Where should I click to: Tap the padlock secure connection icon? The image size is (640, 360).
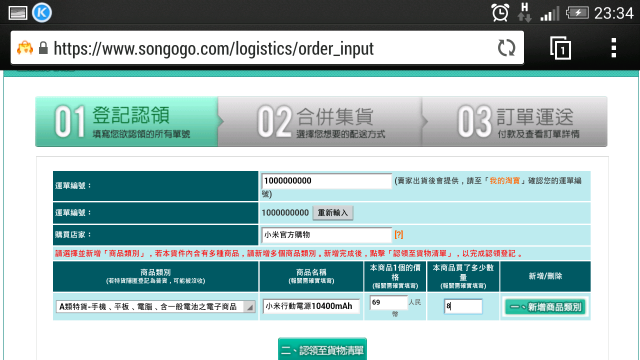pos(43,48)
